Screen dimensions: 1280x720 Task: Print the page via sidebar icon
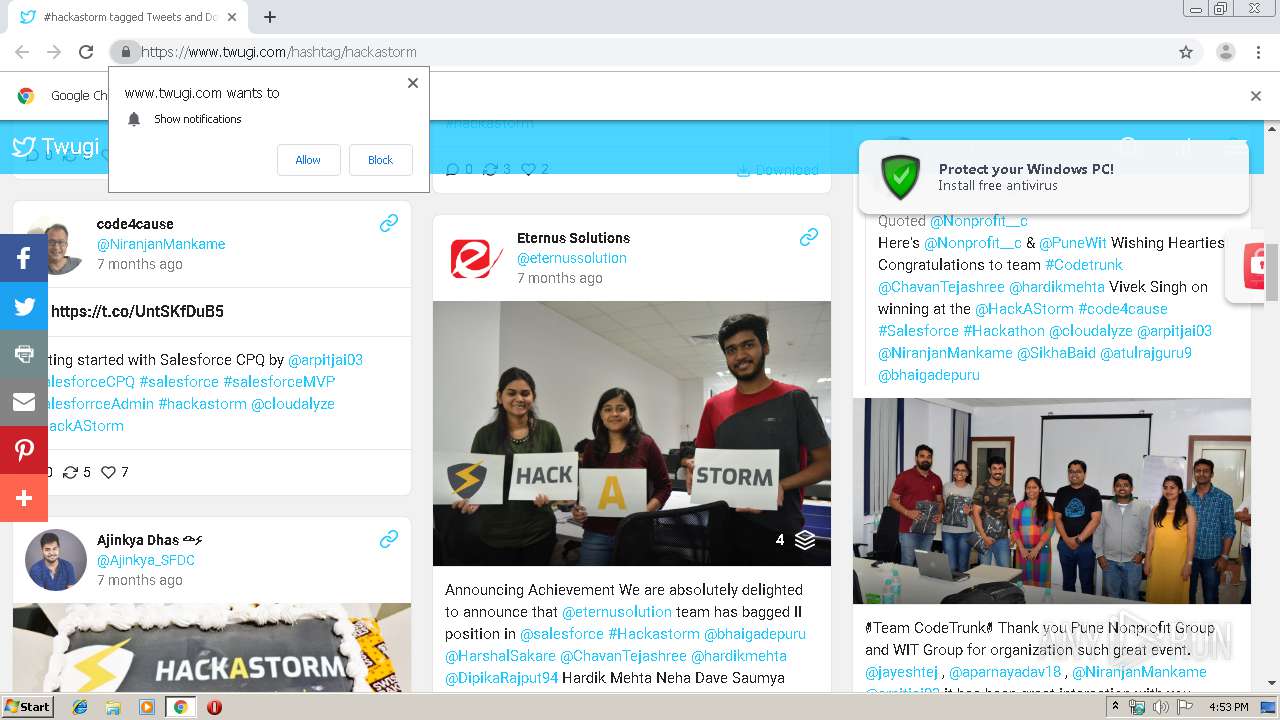click(24, 354)
